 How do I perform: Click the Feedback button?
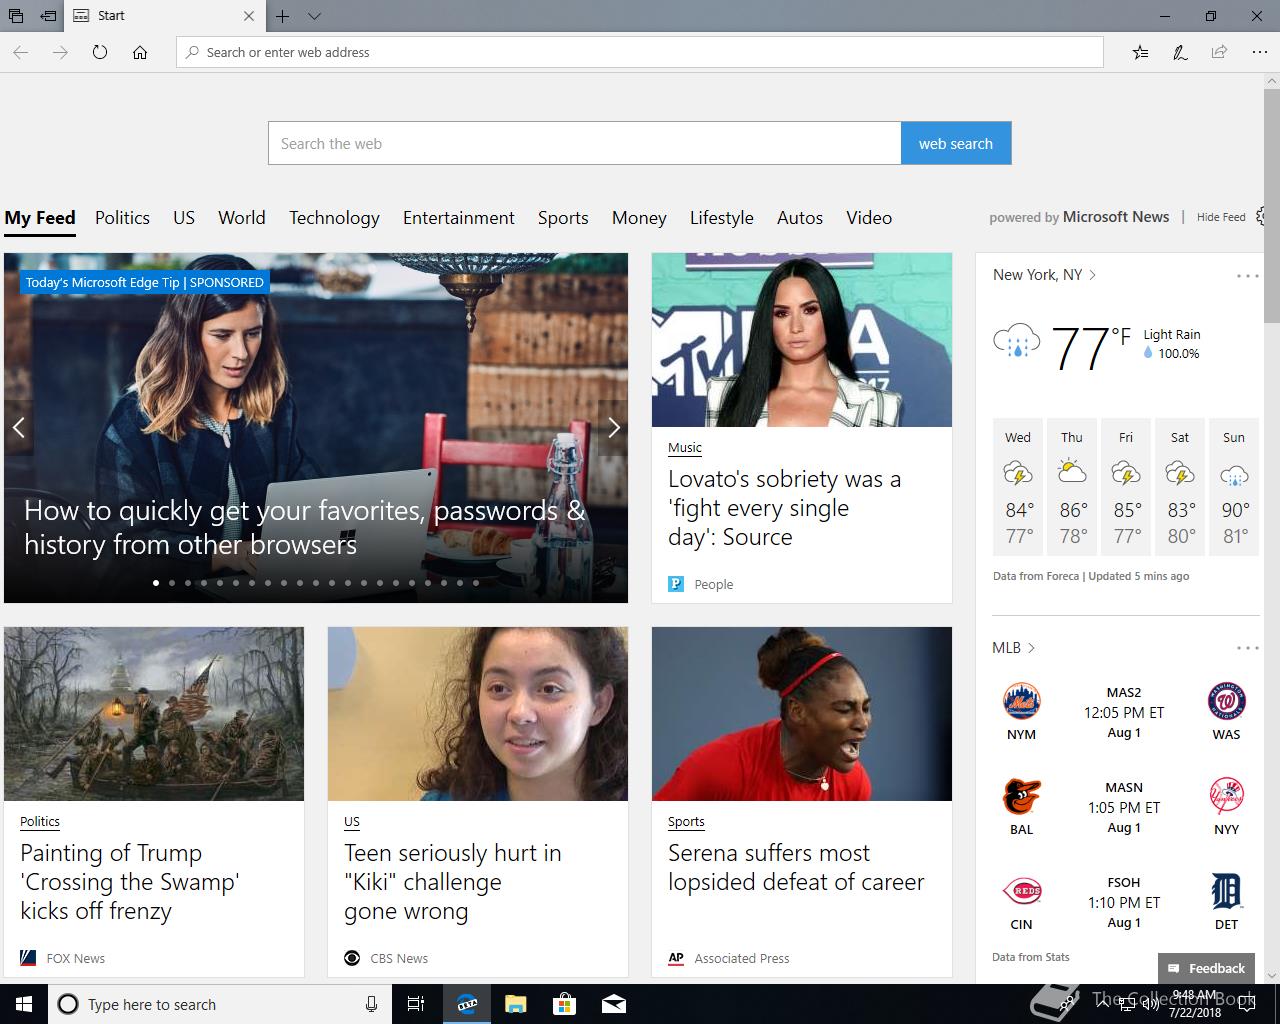point(1206,968)
